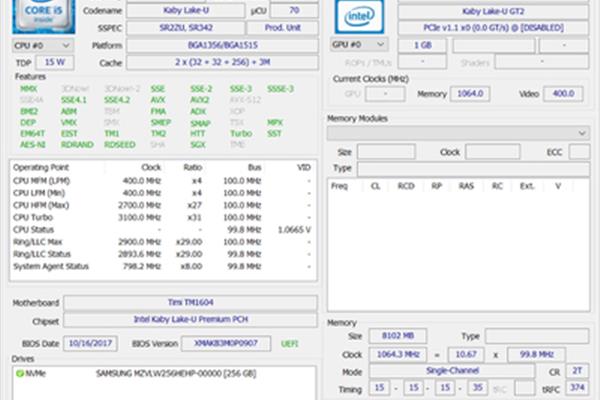The width and height of the screenshot is (600, 400).
Task: Select the Ring/LLC Status row
Action: pos(163,254)
